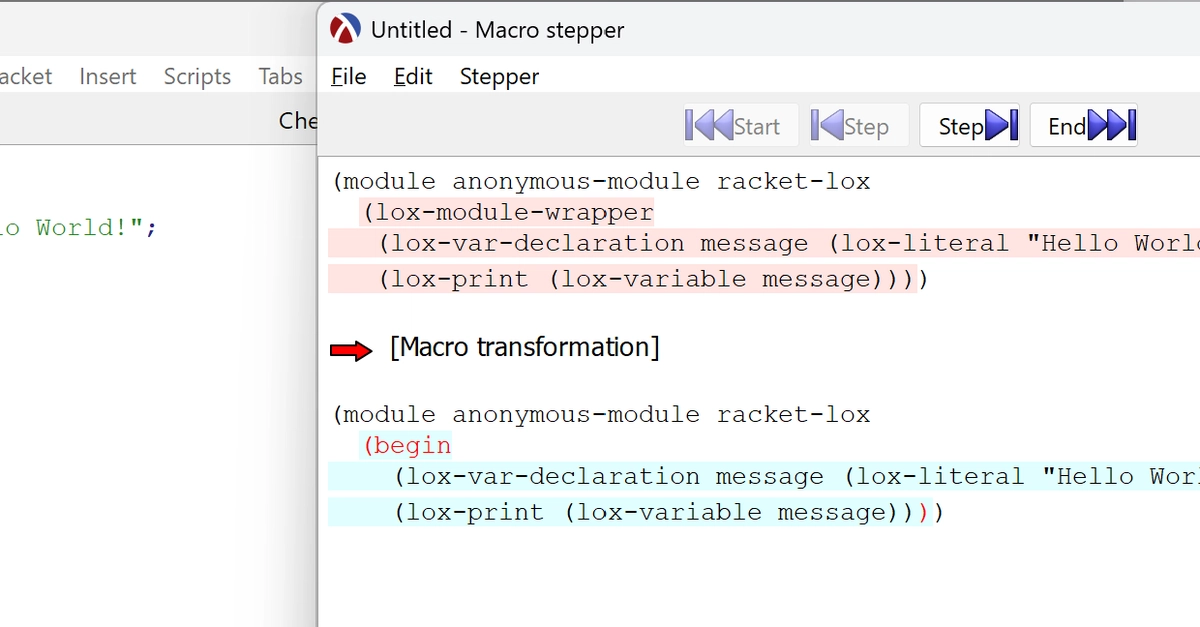Click the Untitled - Macro stepper window title
Screen dimensions: 1200x627
(x=497, y=30)
